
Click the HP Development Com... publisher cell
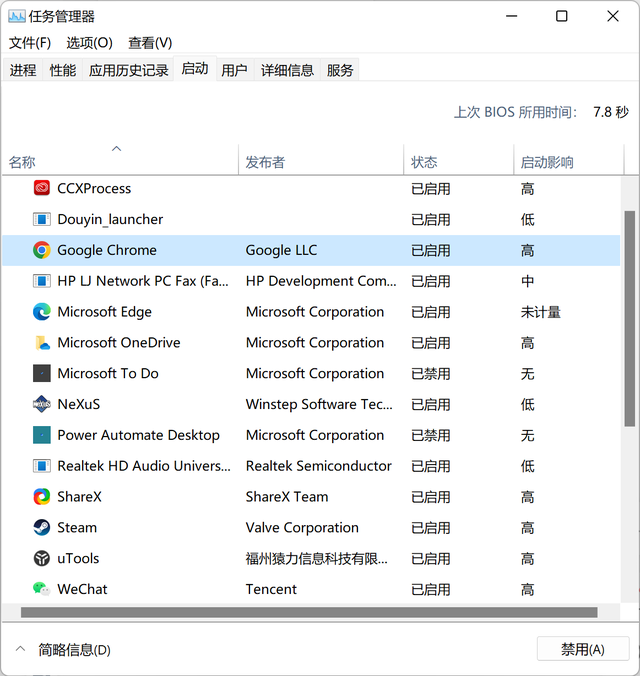tap(321, 281)
